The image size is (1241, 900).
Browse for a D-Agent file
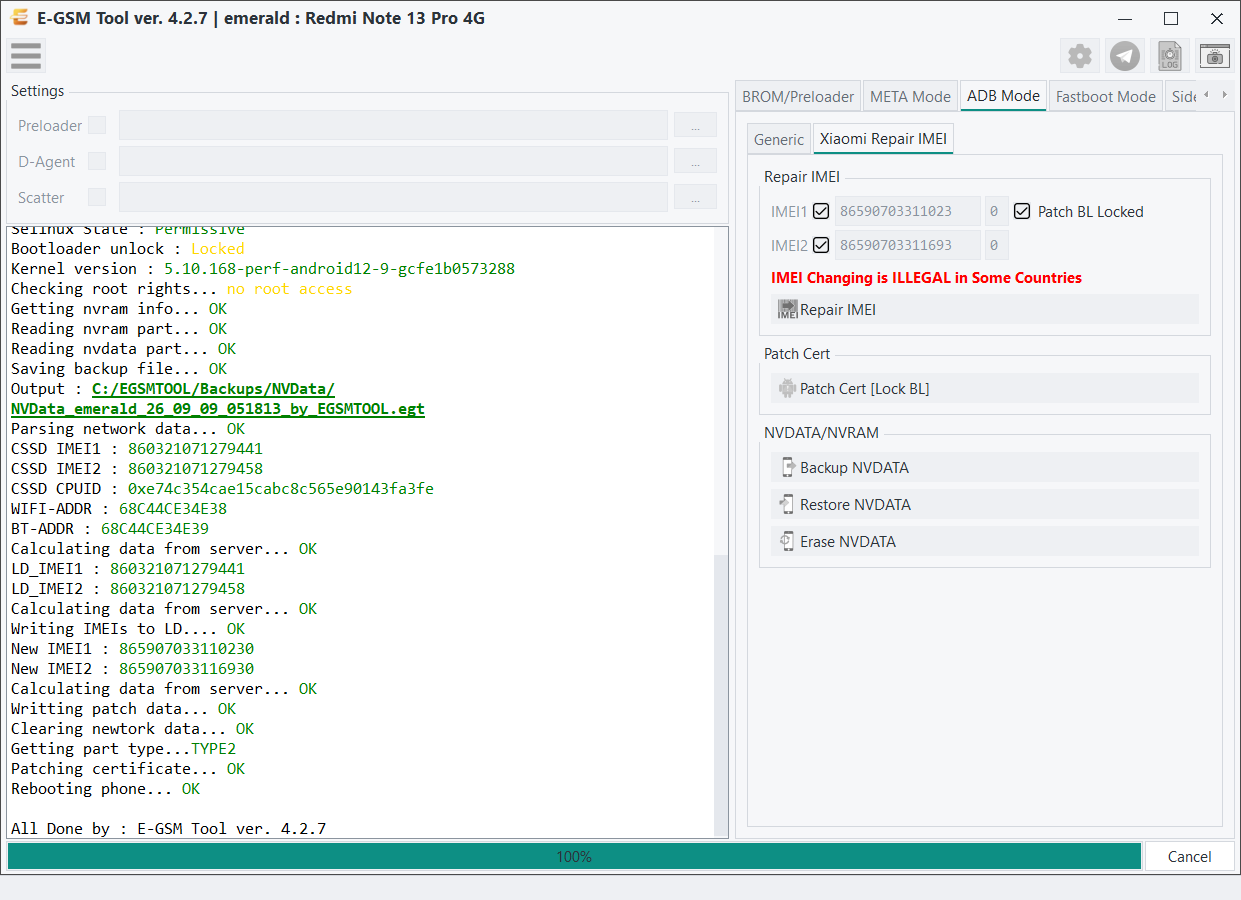(x=695, y=161)
